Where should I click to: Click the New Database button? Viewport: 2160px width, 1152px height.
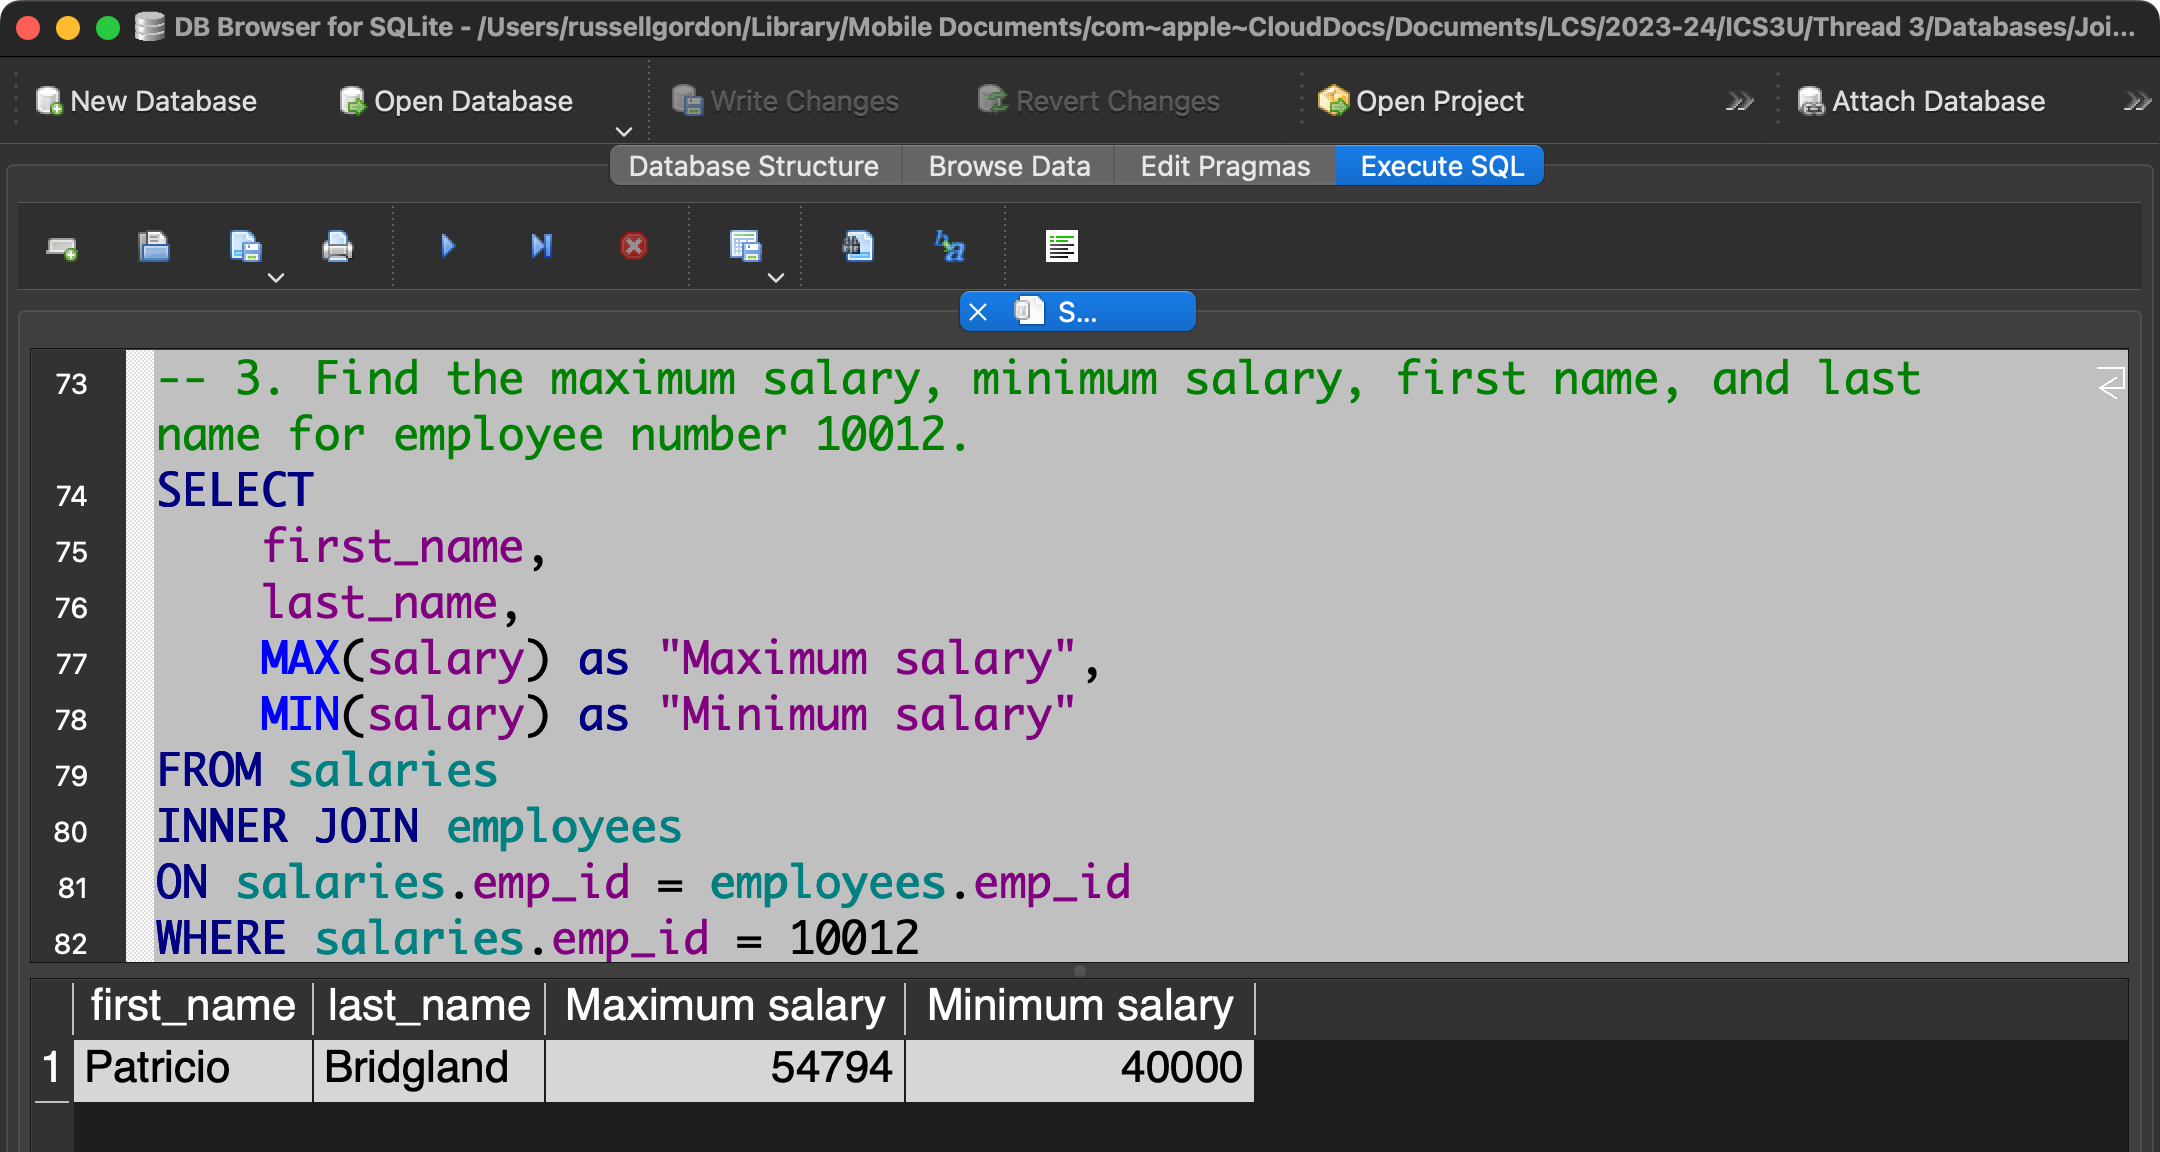[x=147, y=101]
